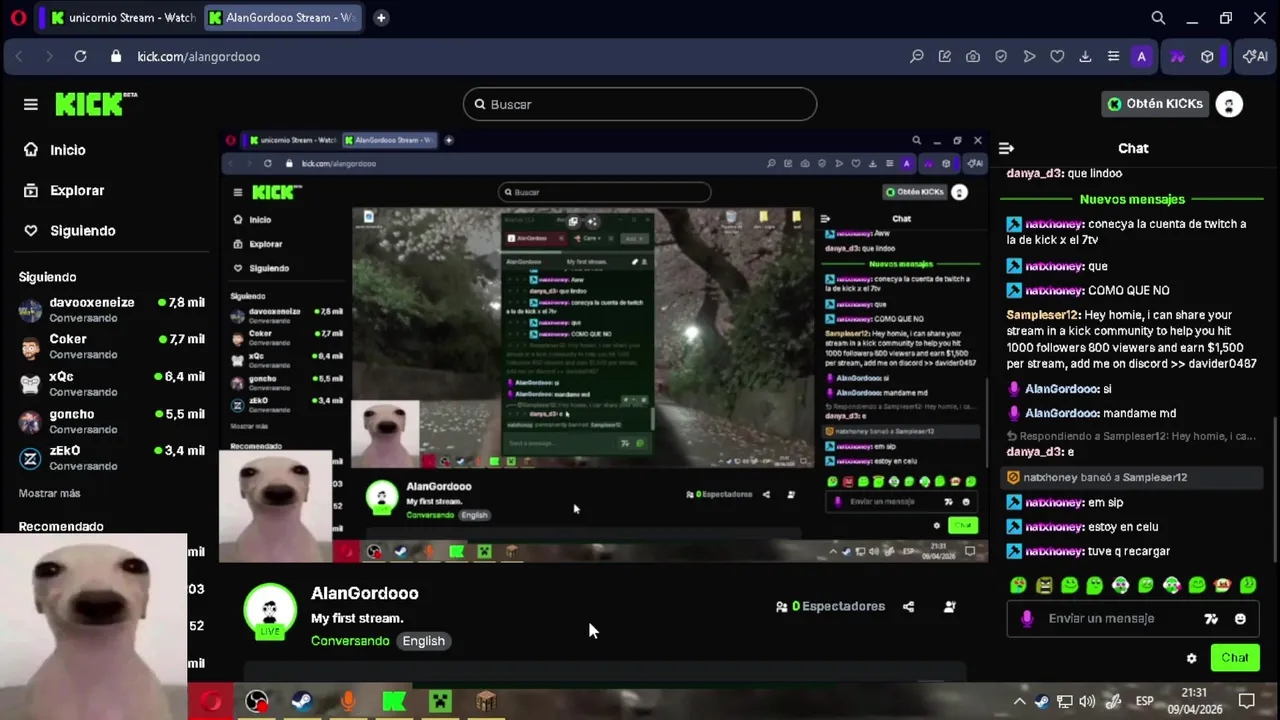The height and width of the screenshot is (720, 1280).
Task: Select the angry yellow face emote
Action: [x=1044, y=585]
